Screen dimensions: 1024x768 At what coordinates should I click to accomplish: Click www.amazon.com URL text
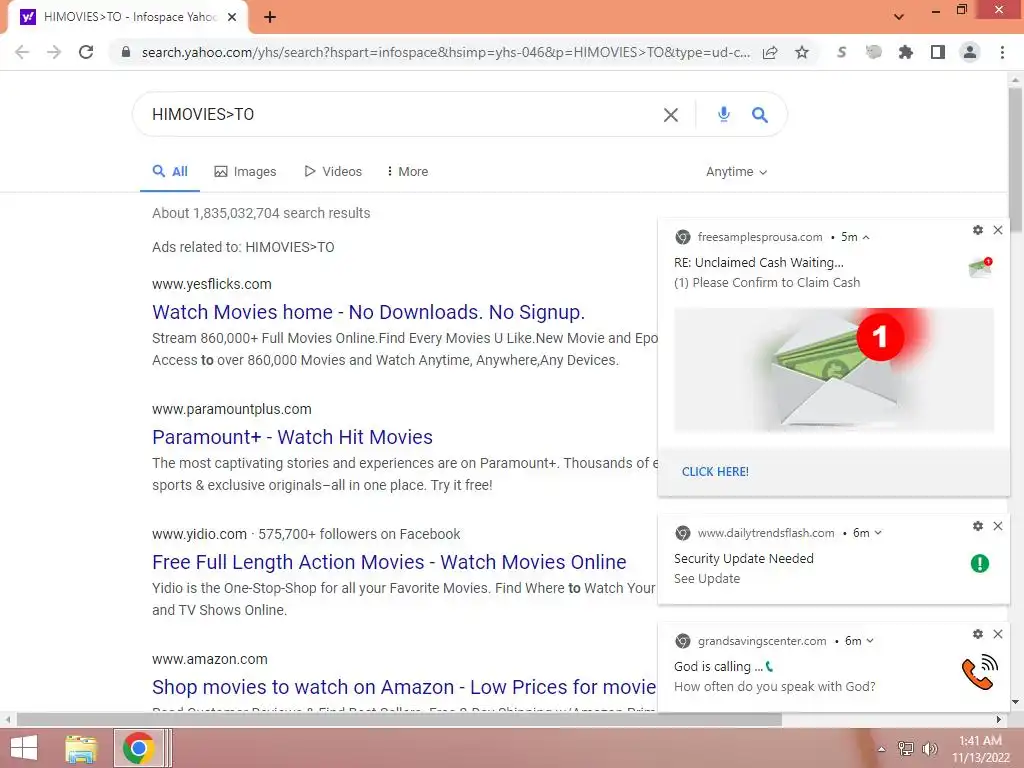coord(210,659)
